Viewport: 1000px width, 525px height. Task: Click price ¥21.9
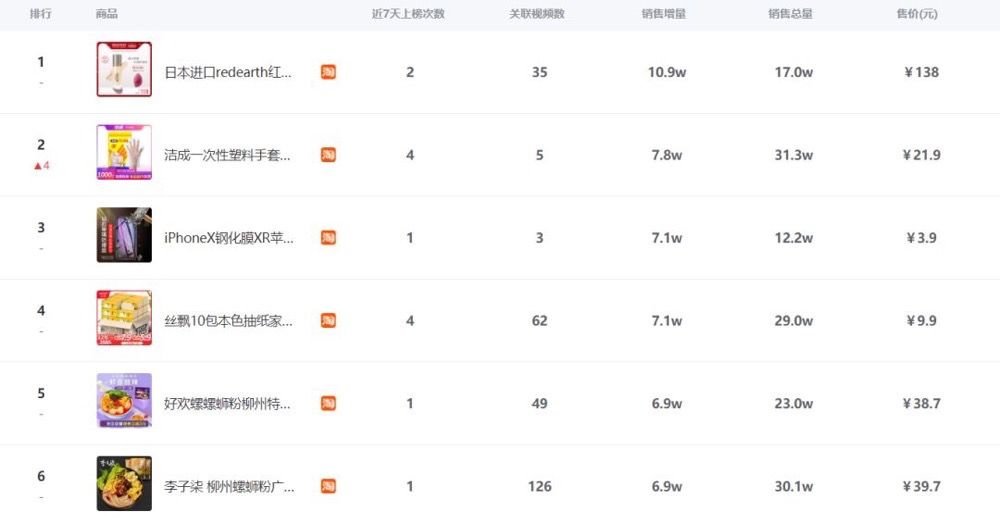tap(922, 155)
